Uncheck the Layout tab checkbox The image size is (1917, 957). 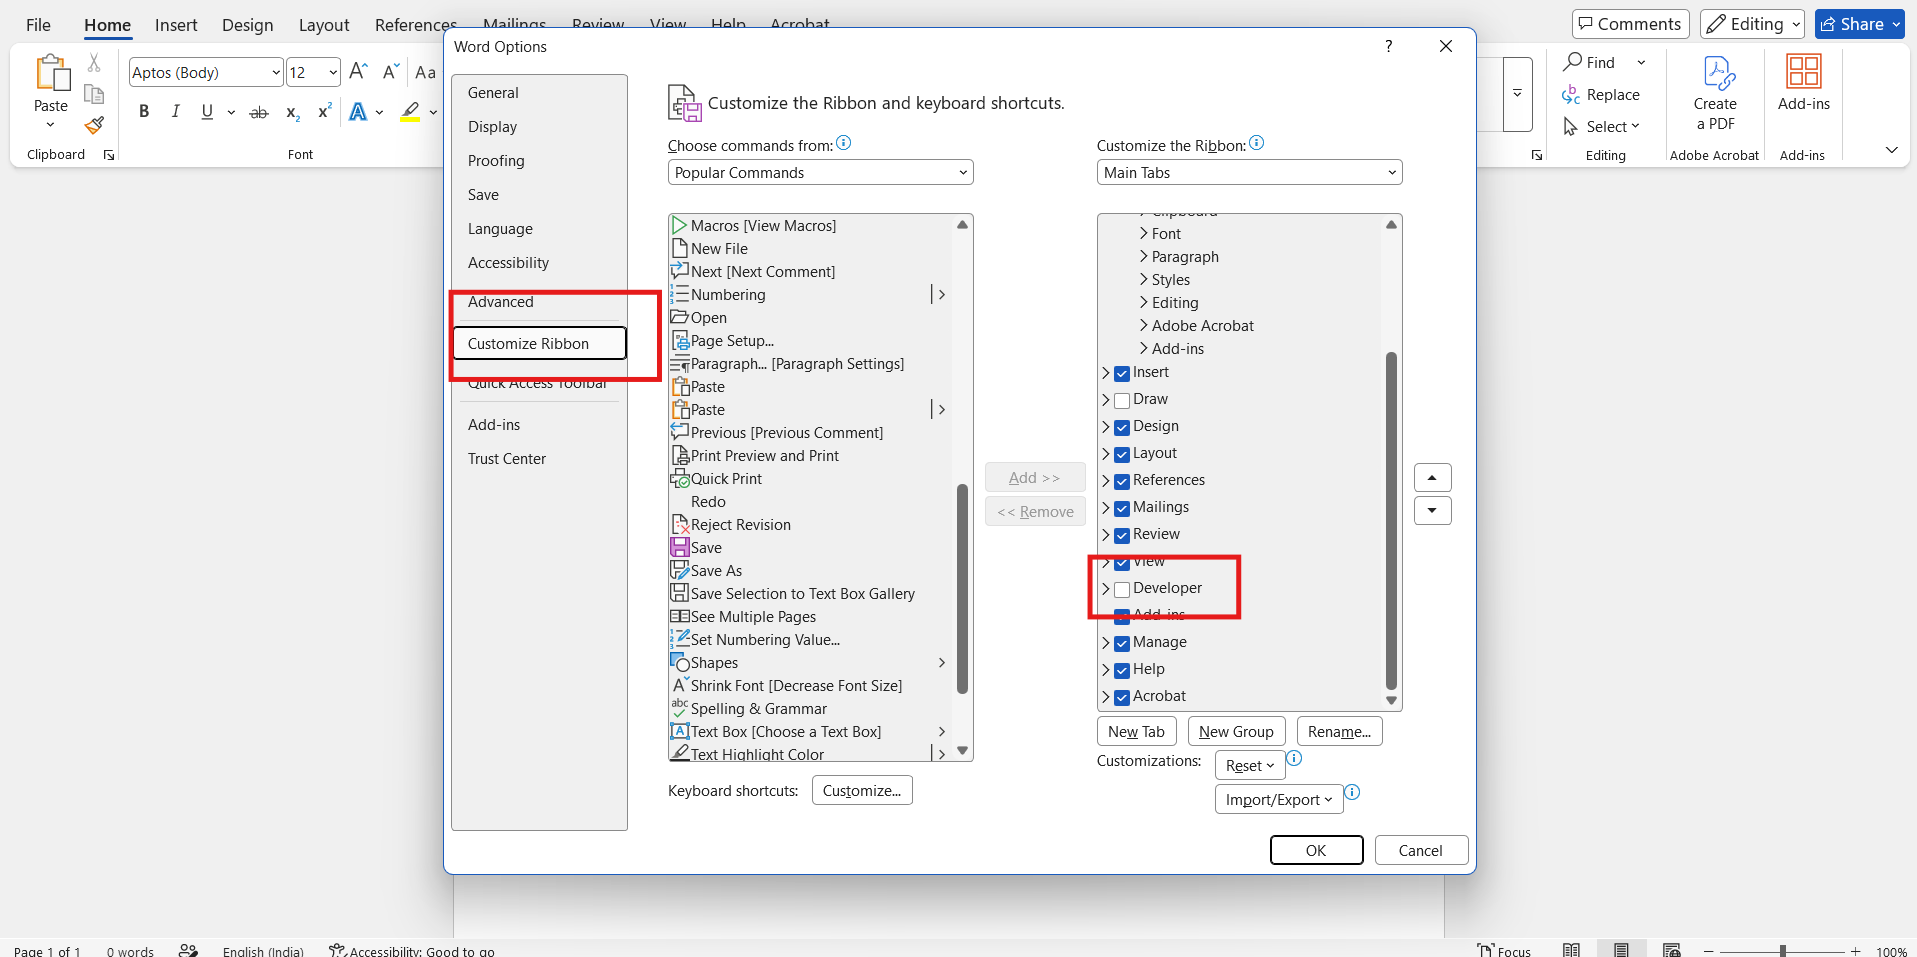pyautogui.click(x=1122, y=455)
